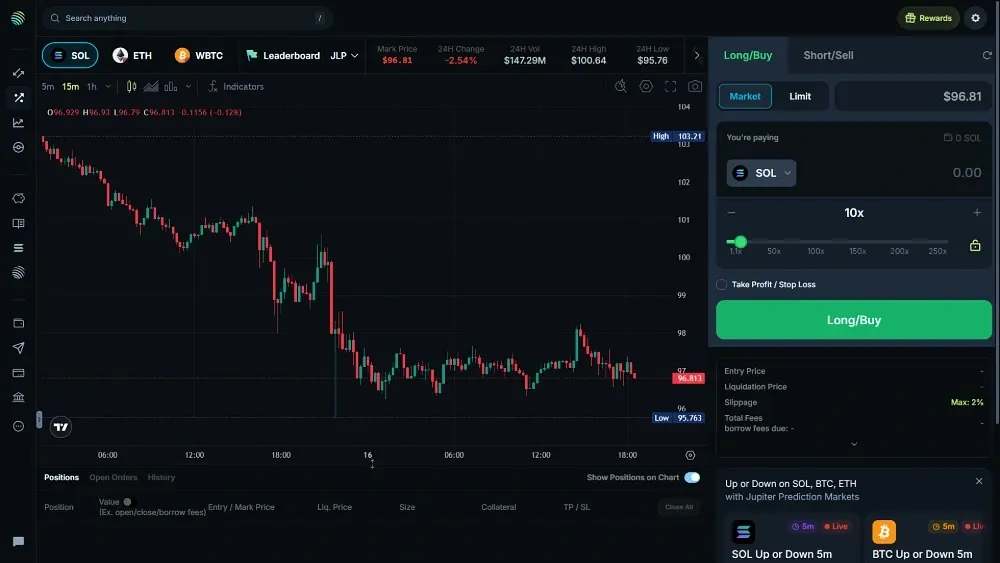Open the SOL Up or Down 5m card

click(791, 539)
